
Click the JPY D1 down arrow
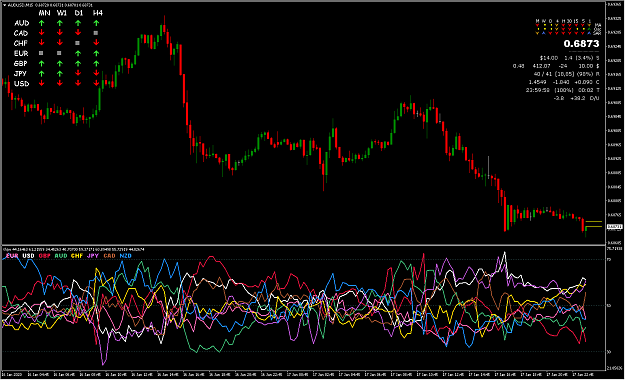coord(78,73)
